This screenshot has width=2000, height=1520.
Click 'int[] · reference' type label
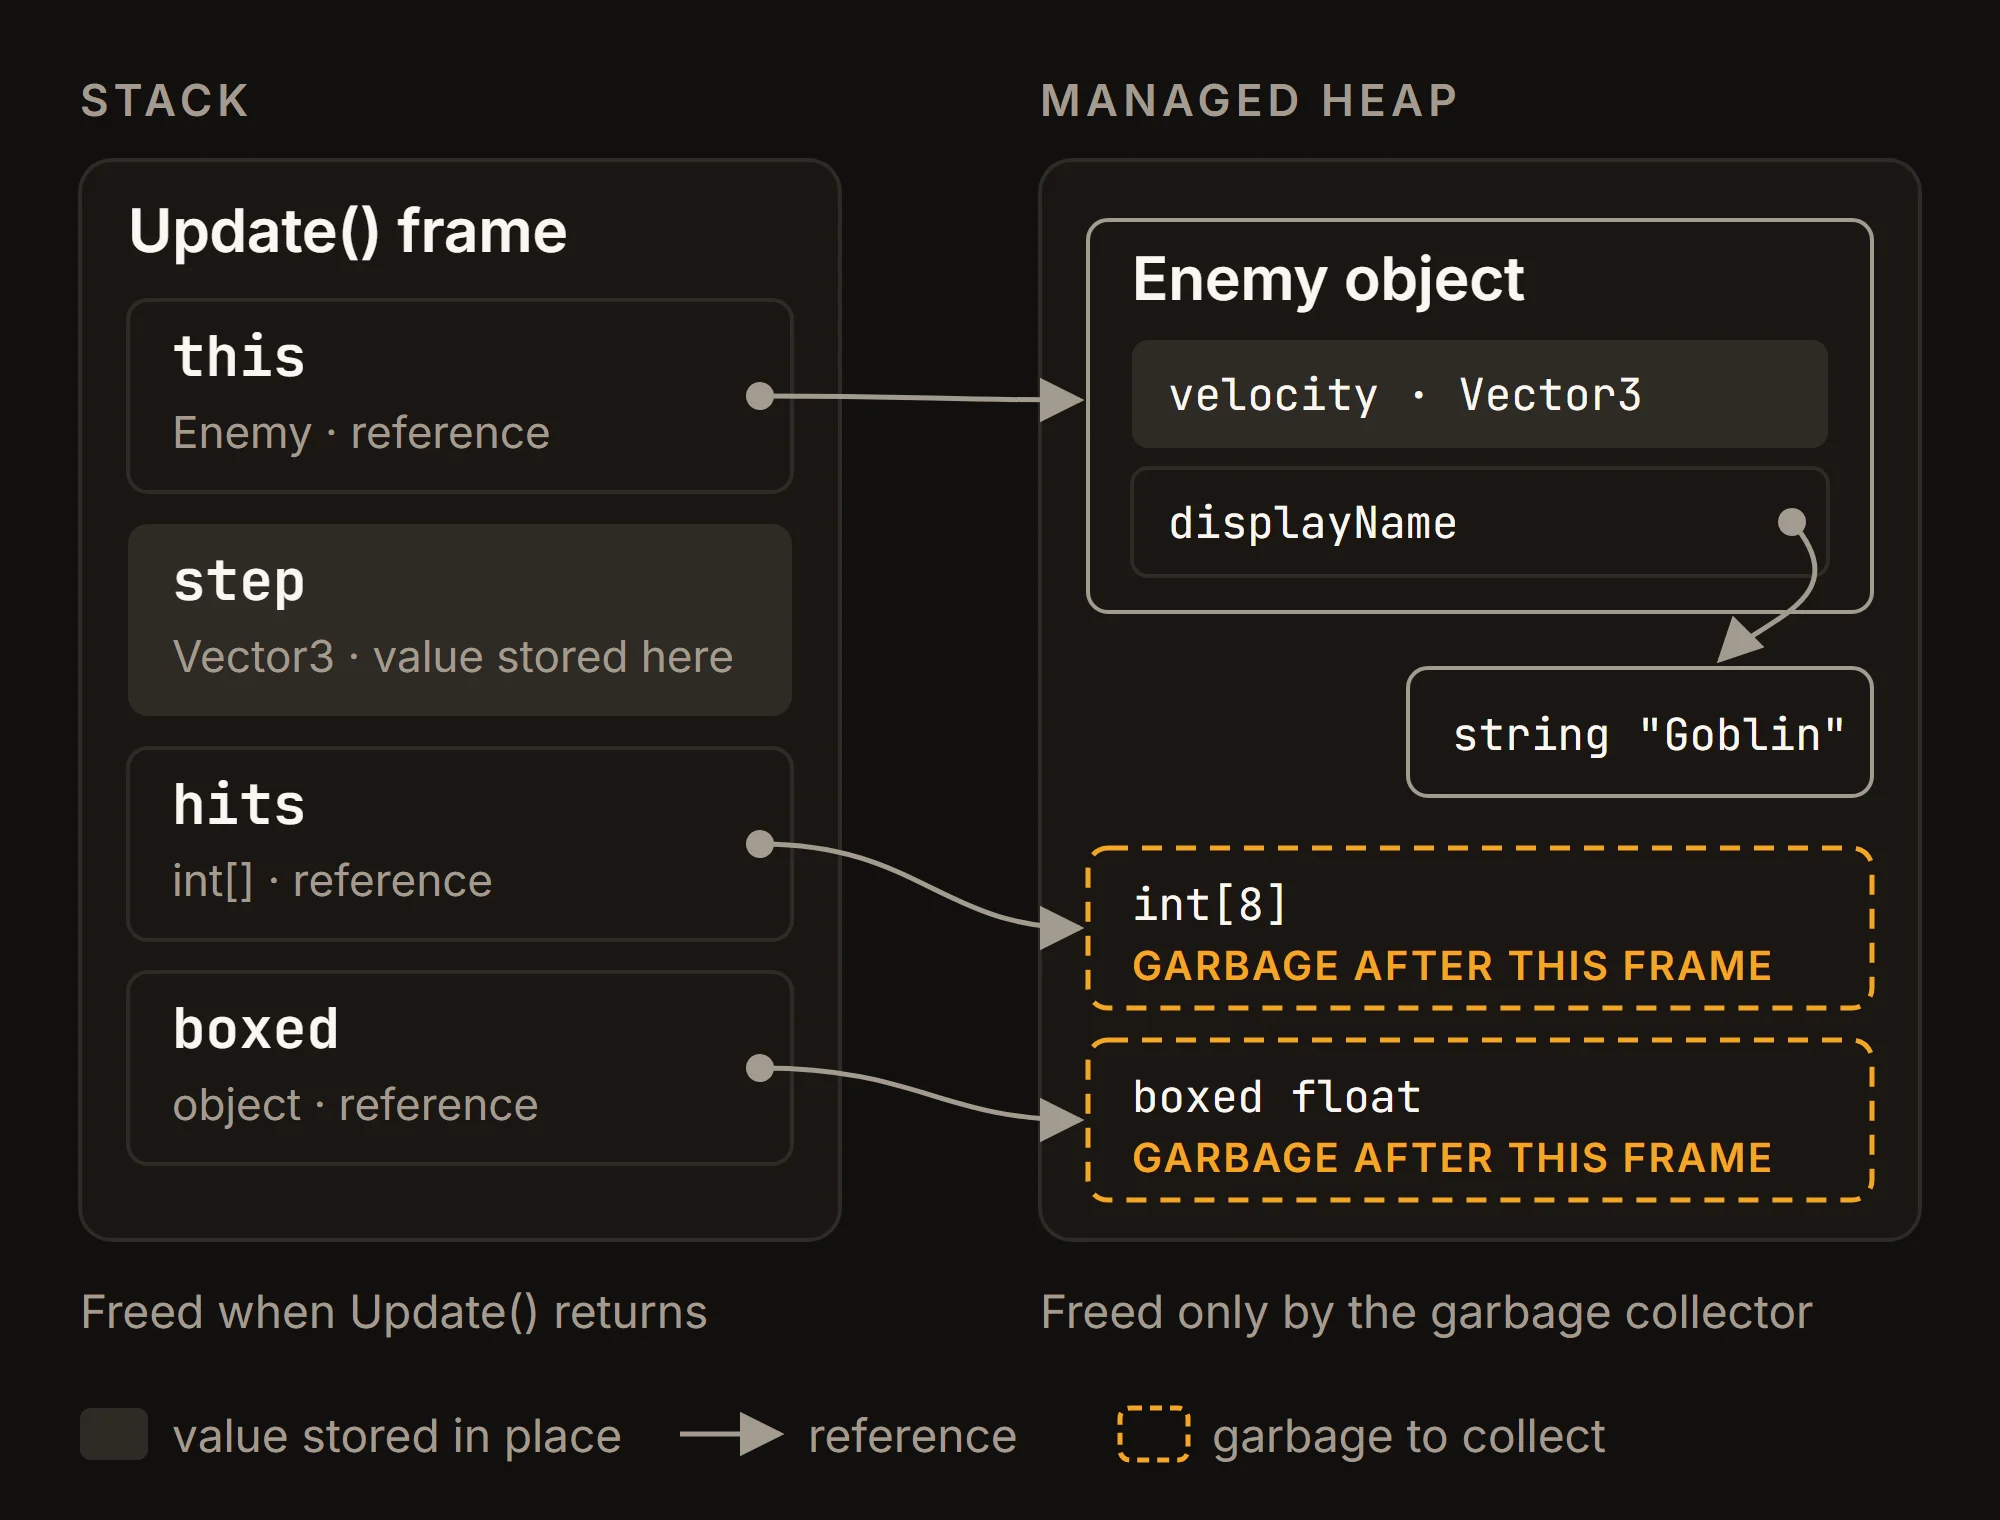pos(332,881)
